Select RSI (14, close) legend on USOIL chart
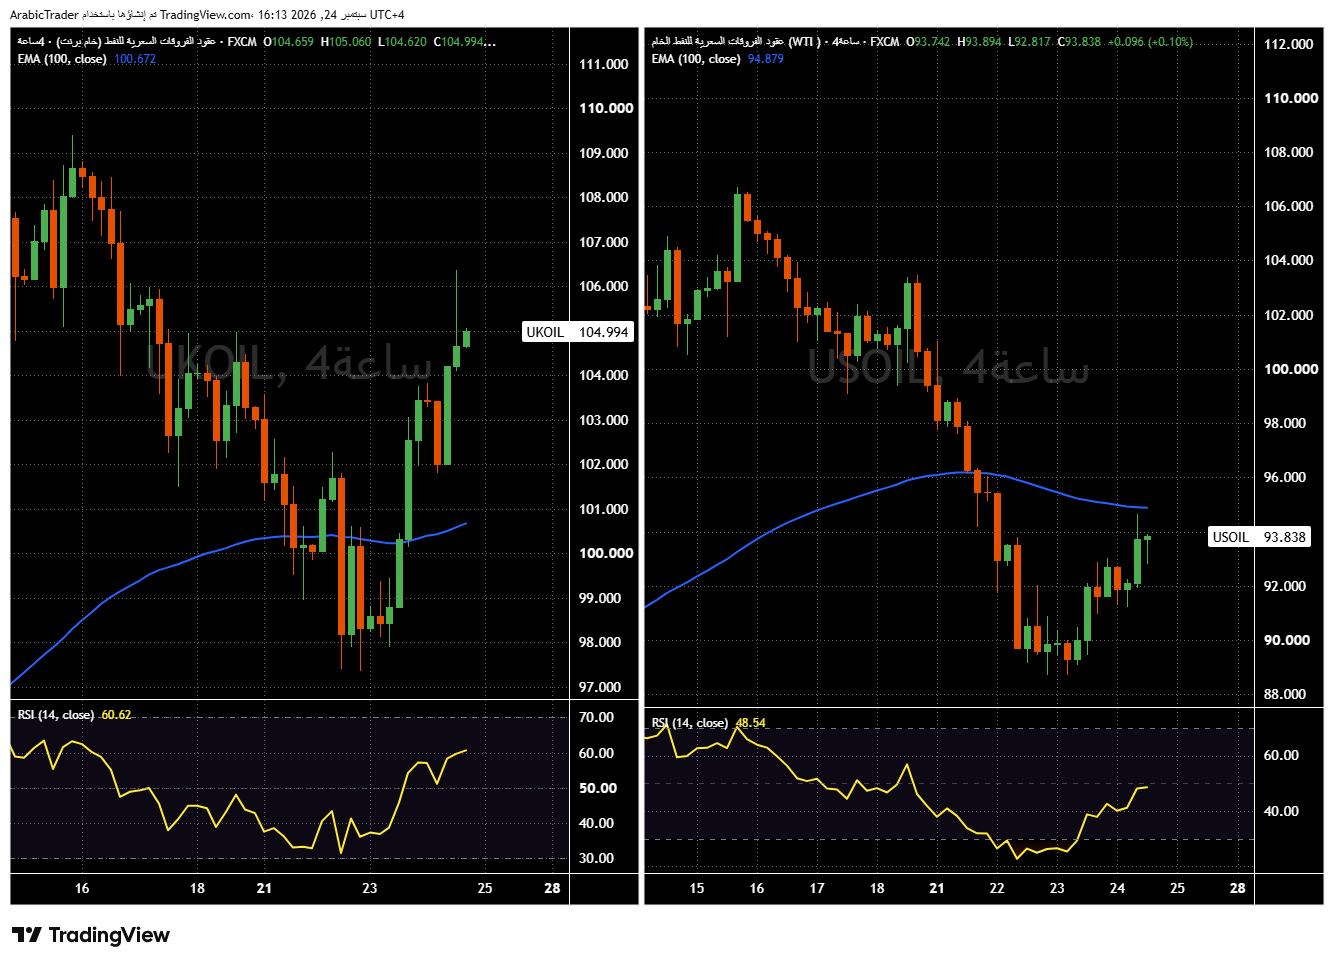This screenshot has width=1334, height=965. coord(690,723)
